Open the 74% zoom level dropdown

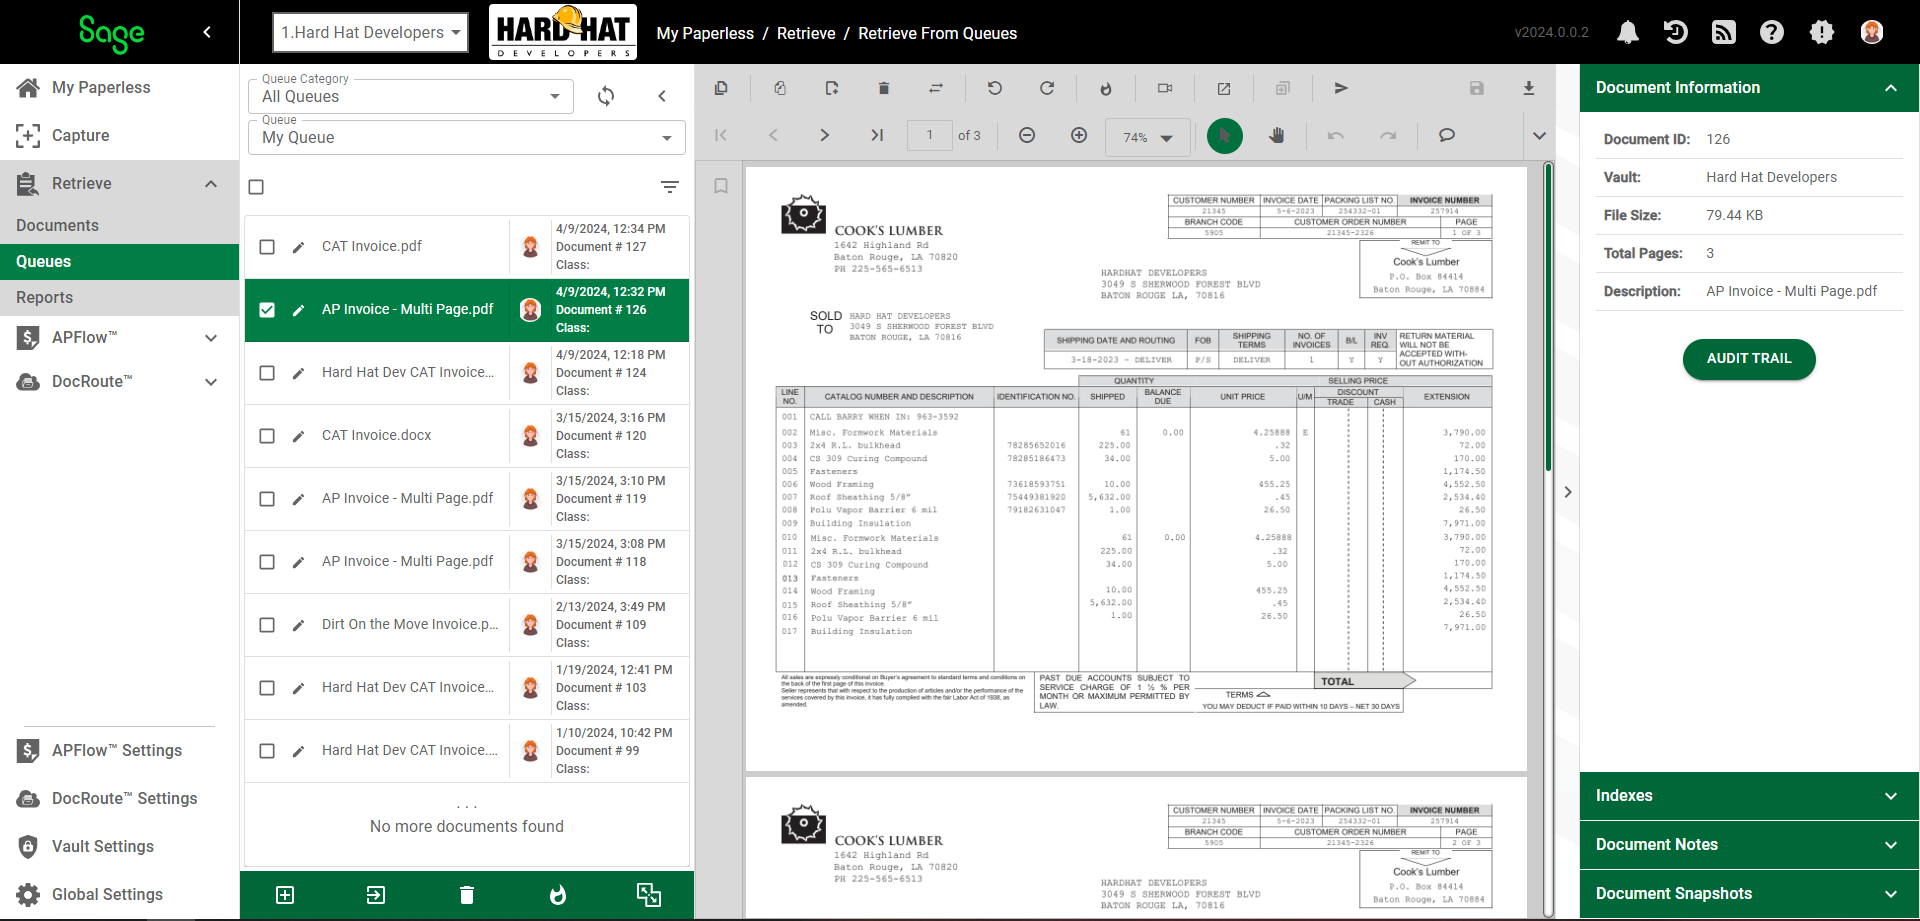tap(1148, 137)
